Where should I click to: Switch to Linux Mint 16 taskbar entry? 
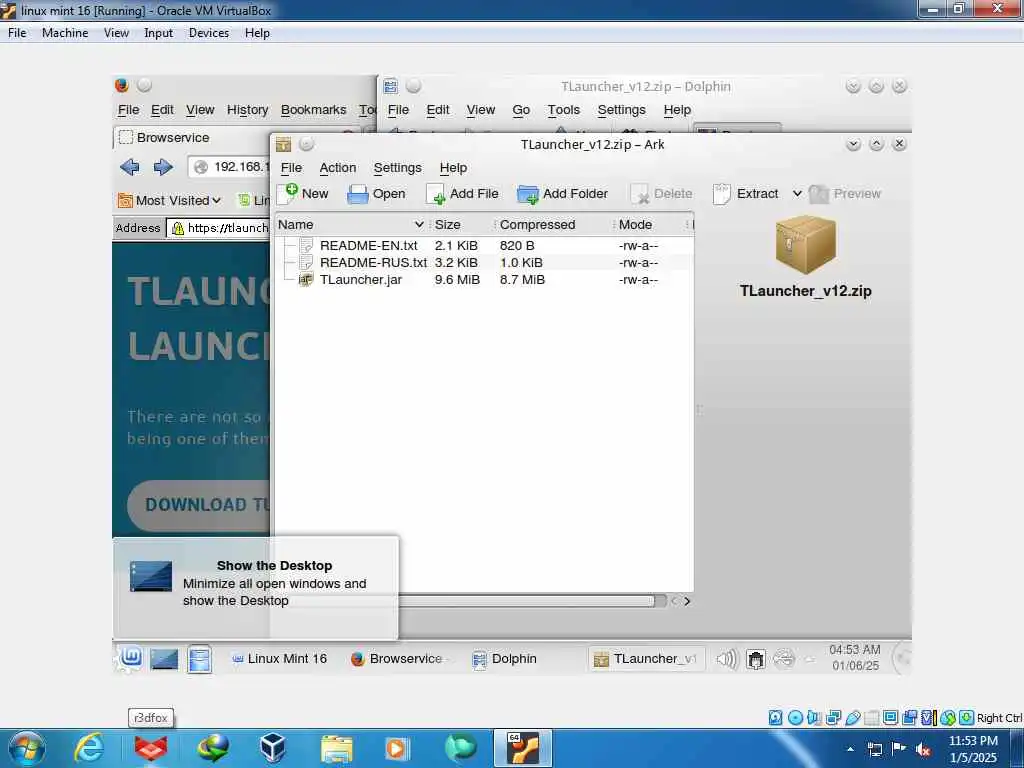tap(280, 658)
